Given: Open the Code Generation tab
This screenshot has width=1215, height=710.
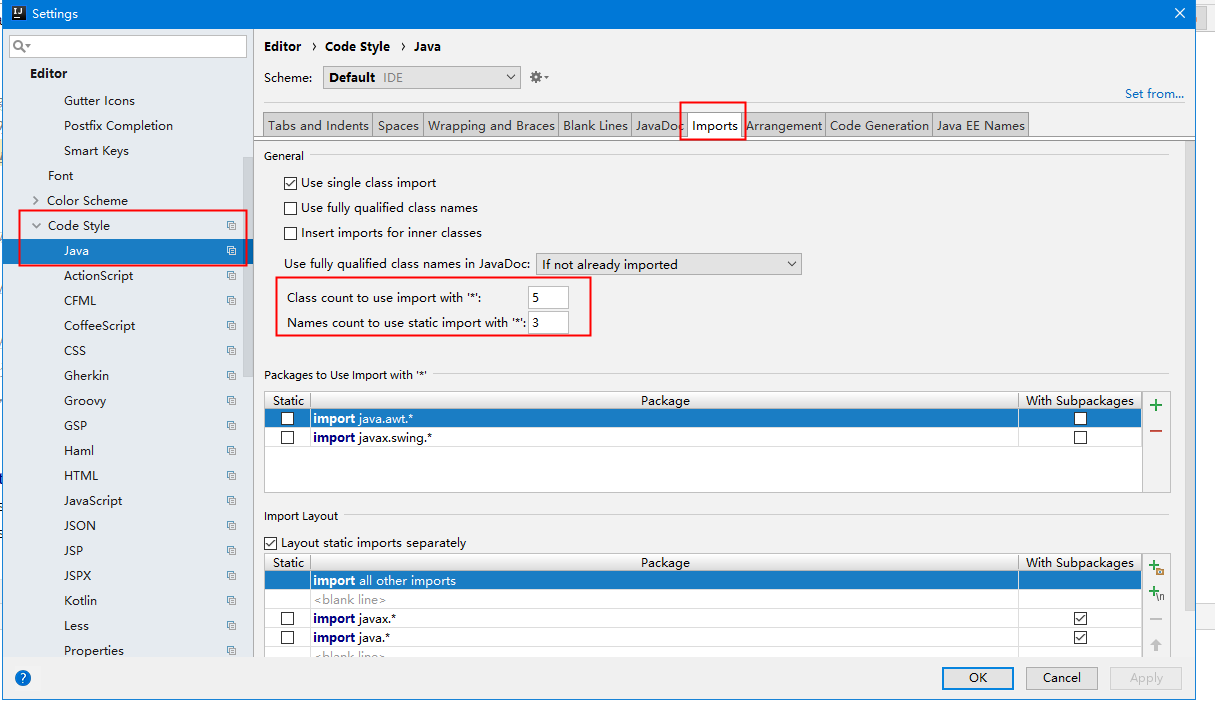Looking at the screenshot, I should coord(879,125).
